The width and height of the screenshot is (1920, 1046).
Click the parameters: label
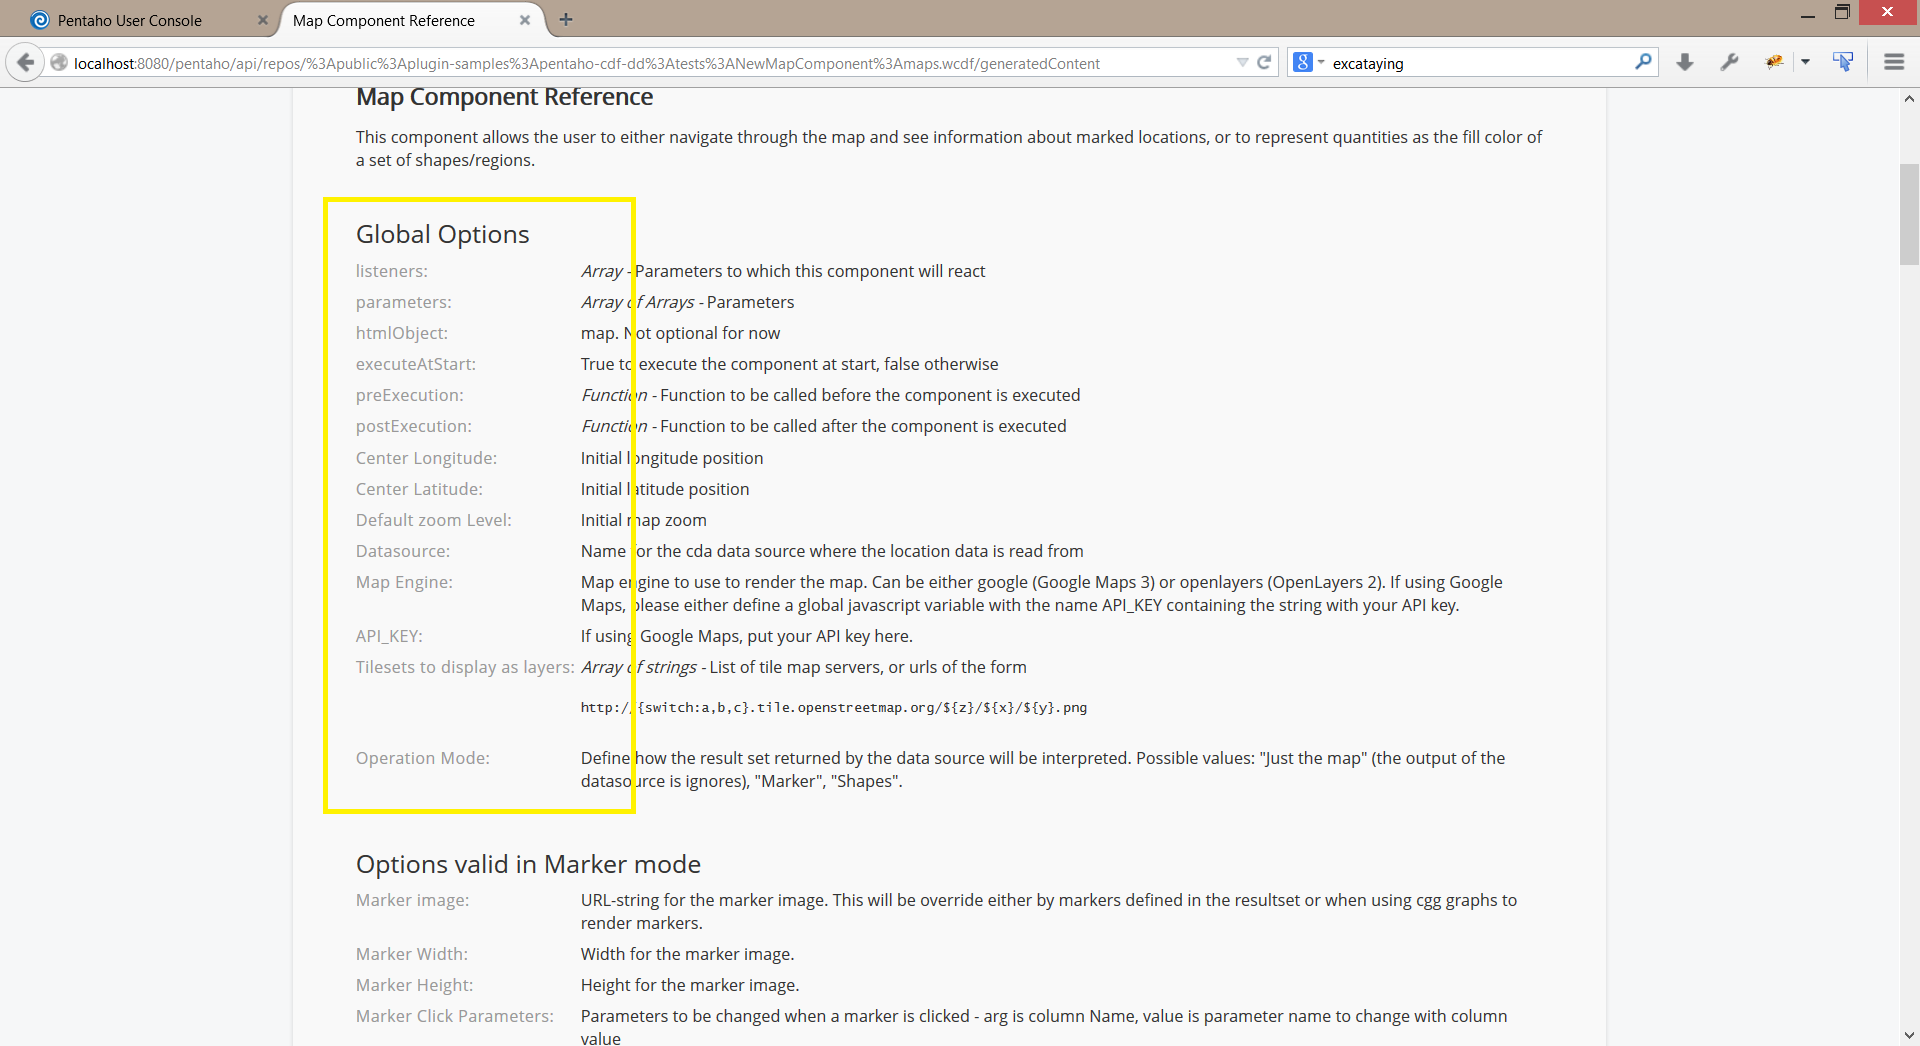tap(404, 302)
